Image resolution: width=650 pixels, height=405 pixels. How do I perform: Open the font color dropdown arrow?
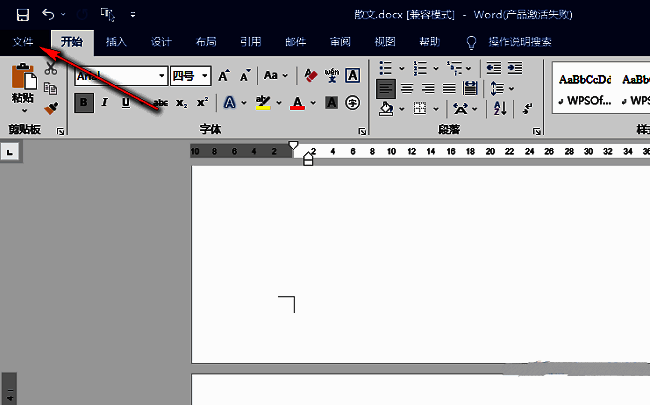tap(314, 103)
